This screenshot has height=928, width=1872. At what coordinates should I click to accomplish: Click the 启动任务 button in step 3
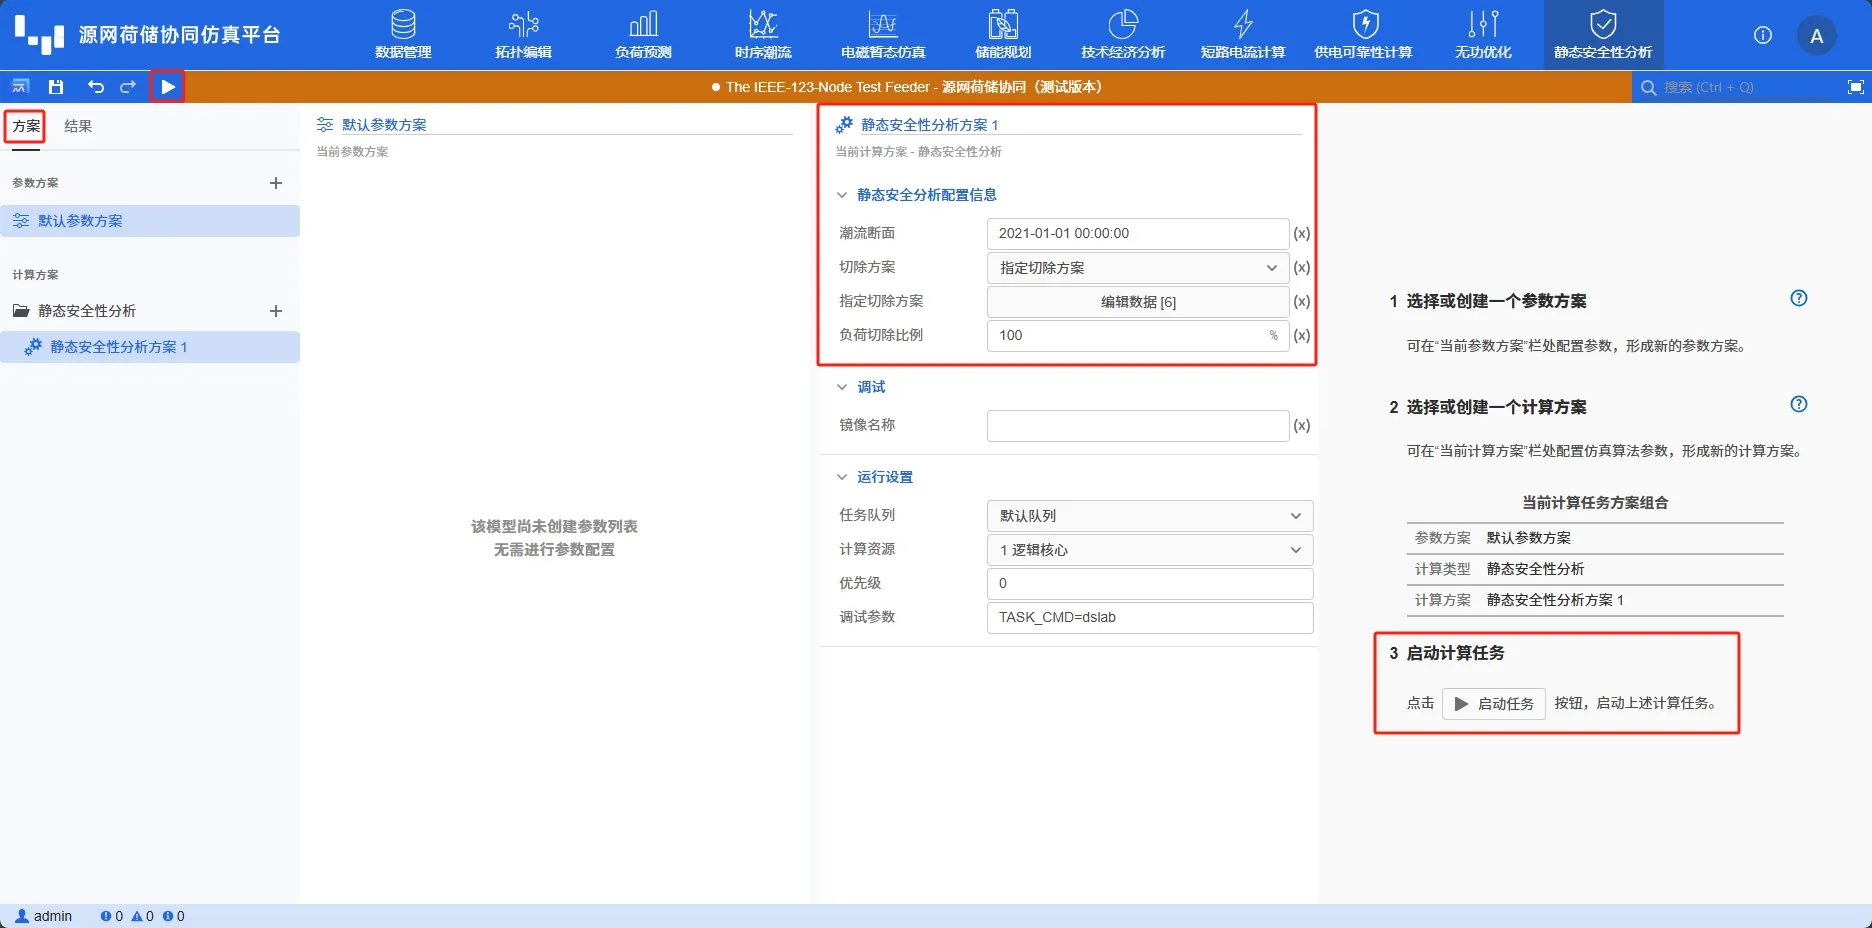1494,704
